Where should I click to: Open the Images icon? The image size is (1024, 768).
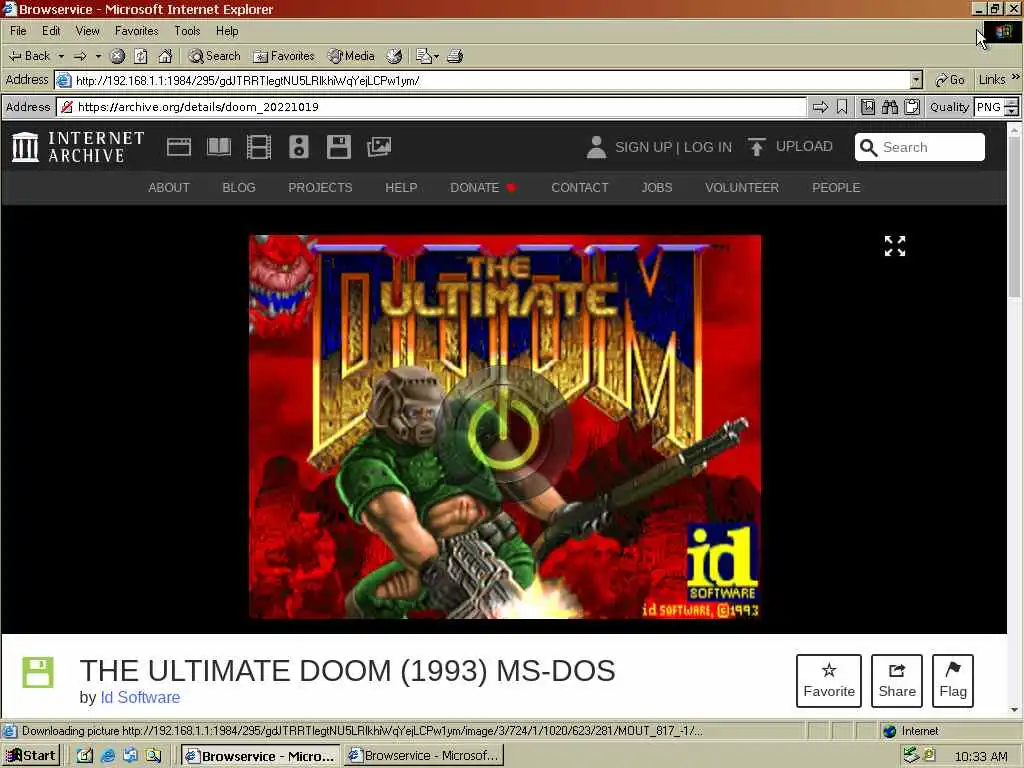(379, 147)
